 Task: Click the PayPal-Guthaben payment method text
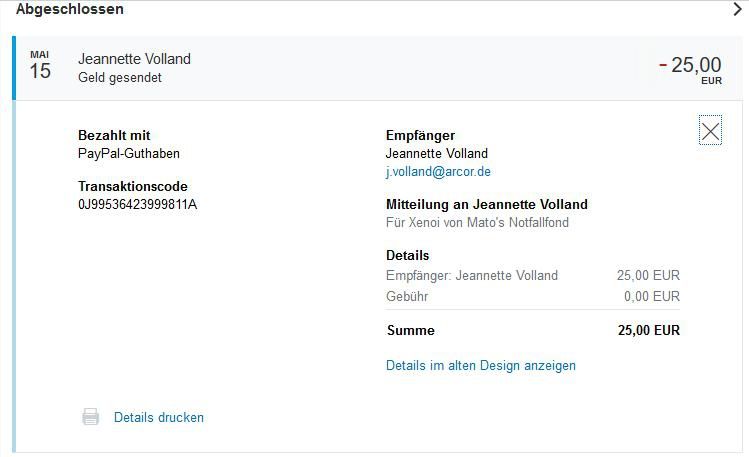[129, 153]
